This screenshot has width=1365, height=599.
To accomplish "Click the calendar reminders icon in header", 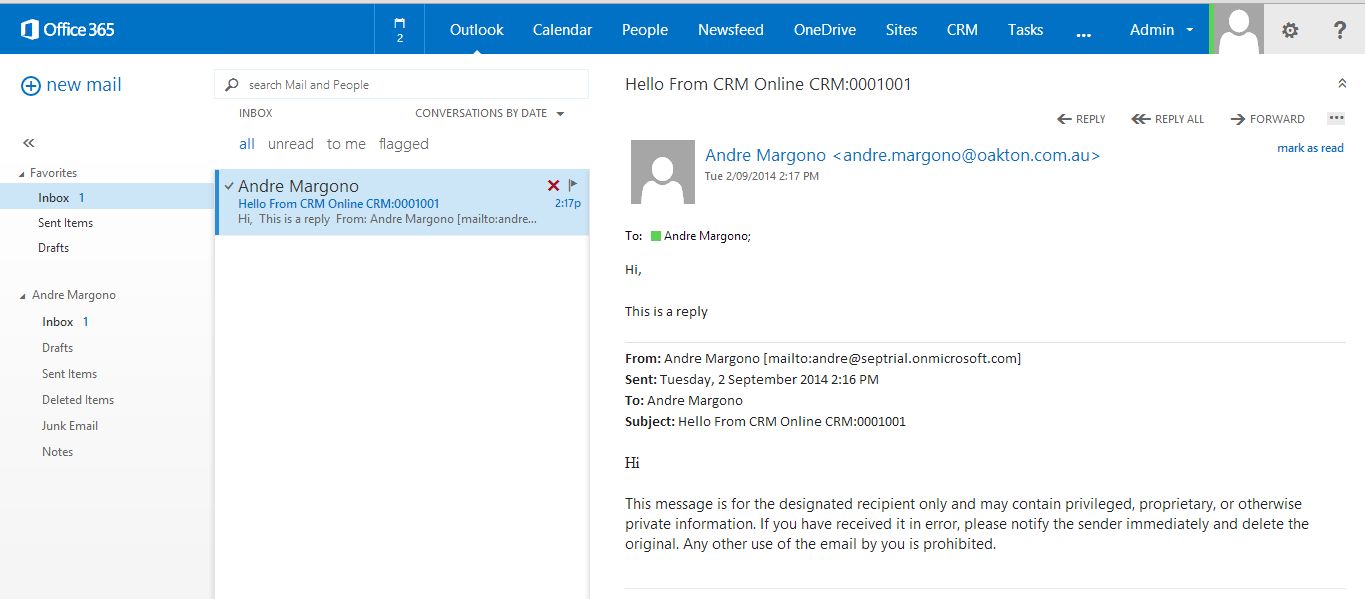I will (400, 29).
